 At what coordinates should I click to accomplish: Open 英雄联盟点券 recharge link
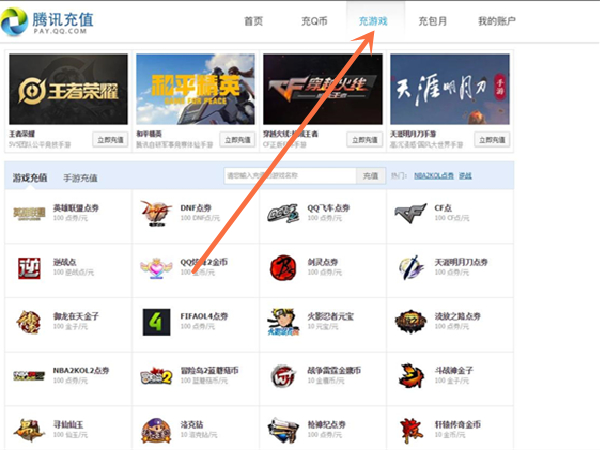(x=76, y=208)
